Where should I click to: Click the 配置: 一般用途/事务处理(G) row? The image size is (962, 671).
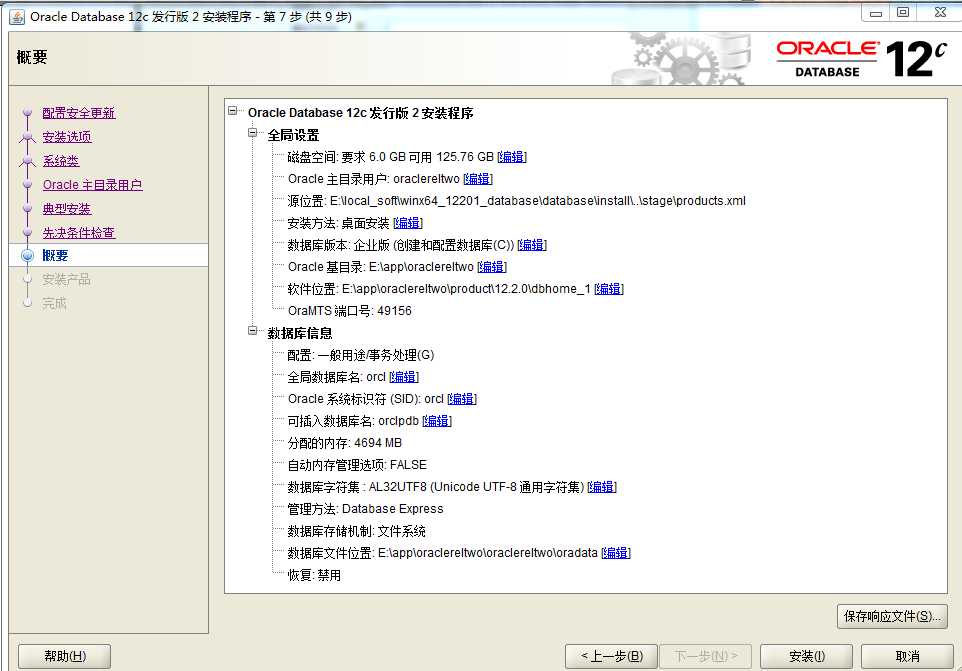coord(361,355)
